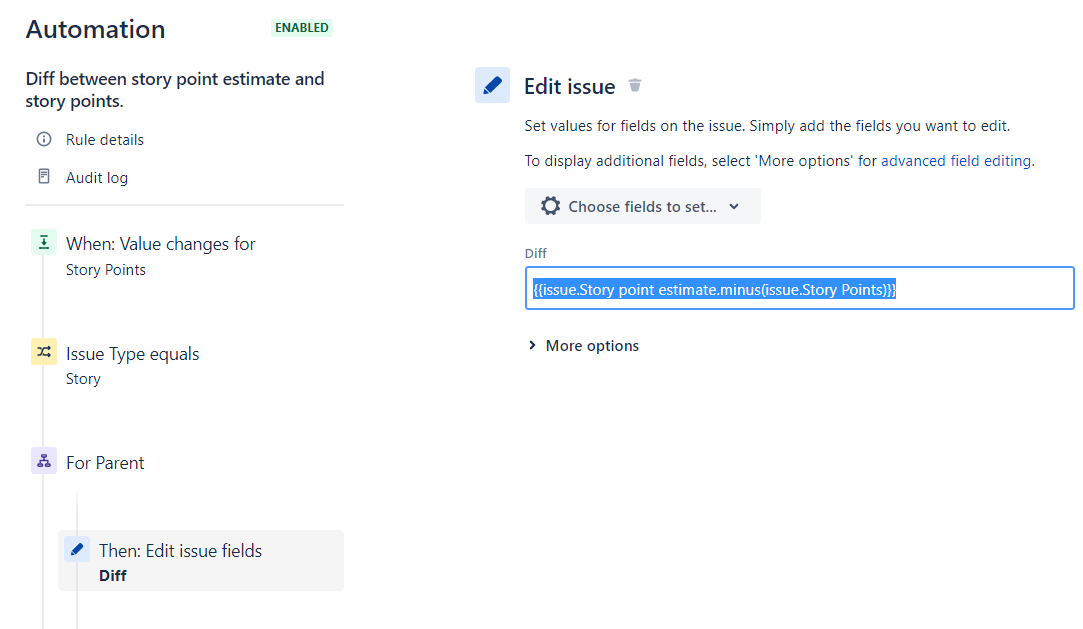Viewport: 1083px width, 629px height.
Task: Click the yellow condition shuffle icon
Action: click(44, 351)
